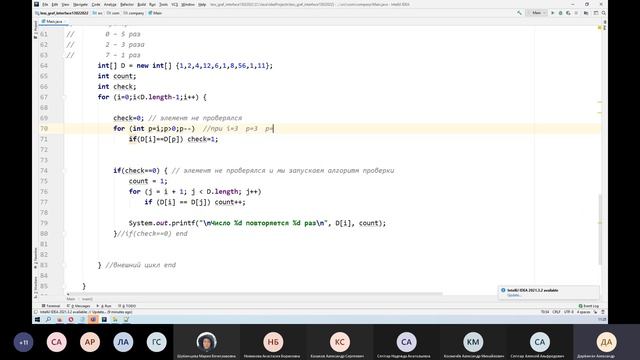The height and width of the screenshot is (360, 640).
Task: Start debugging with the bug icon
Action: (x=560, y=13)
